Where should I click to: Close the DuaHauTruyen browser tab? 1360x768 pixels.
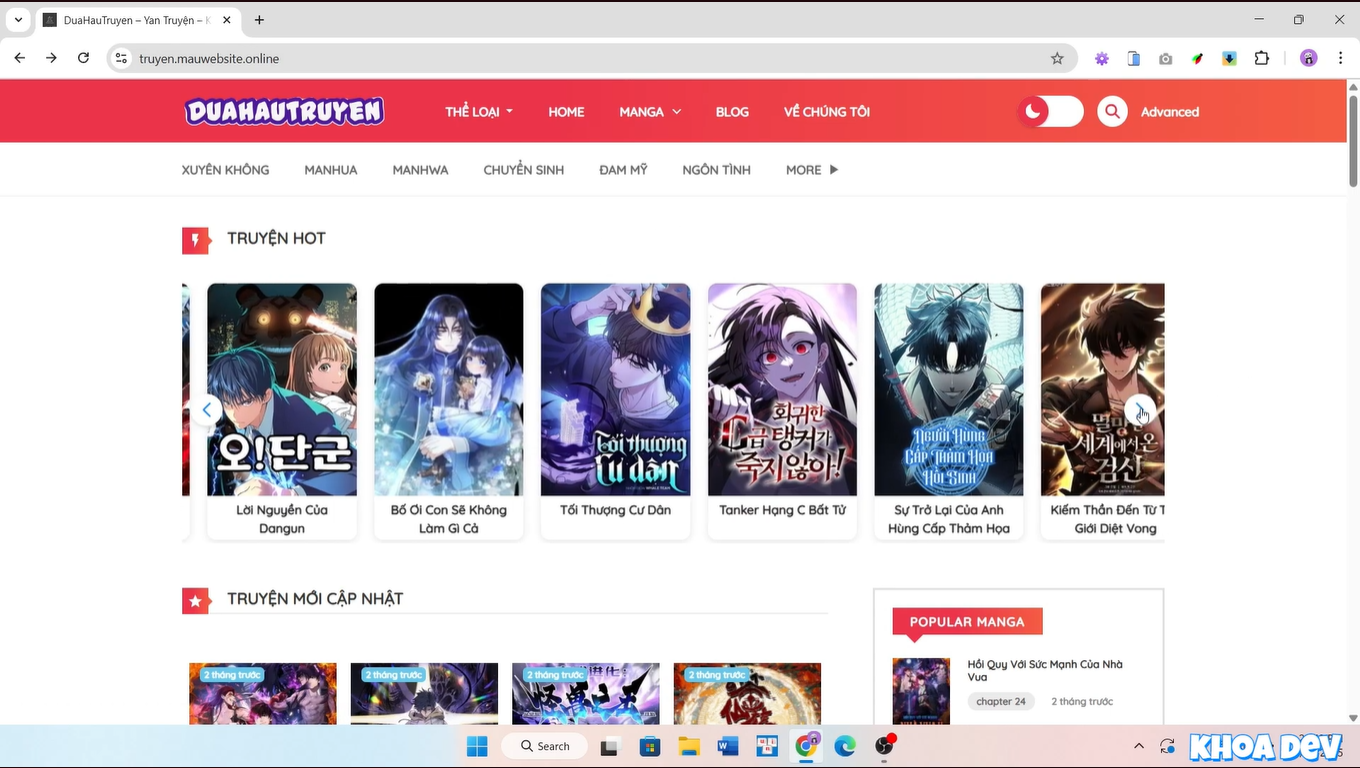click(227, 20)
